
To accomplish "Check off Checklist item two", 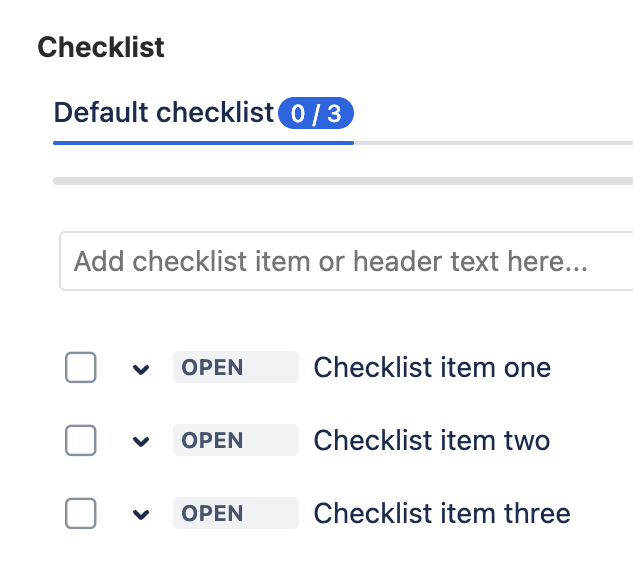I will point(81,440).
